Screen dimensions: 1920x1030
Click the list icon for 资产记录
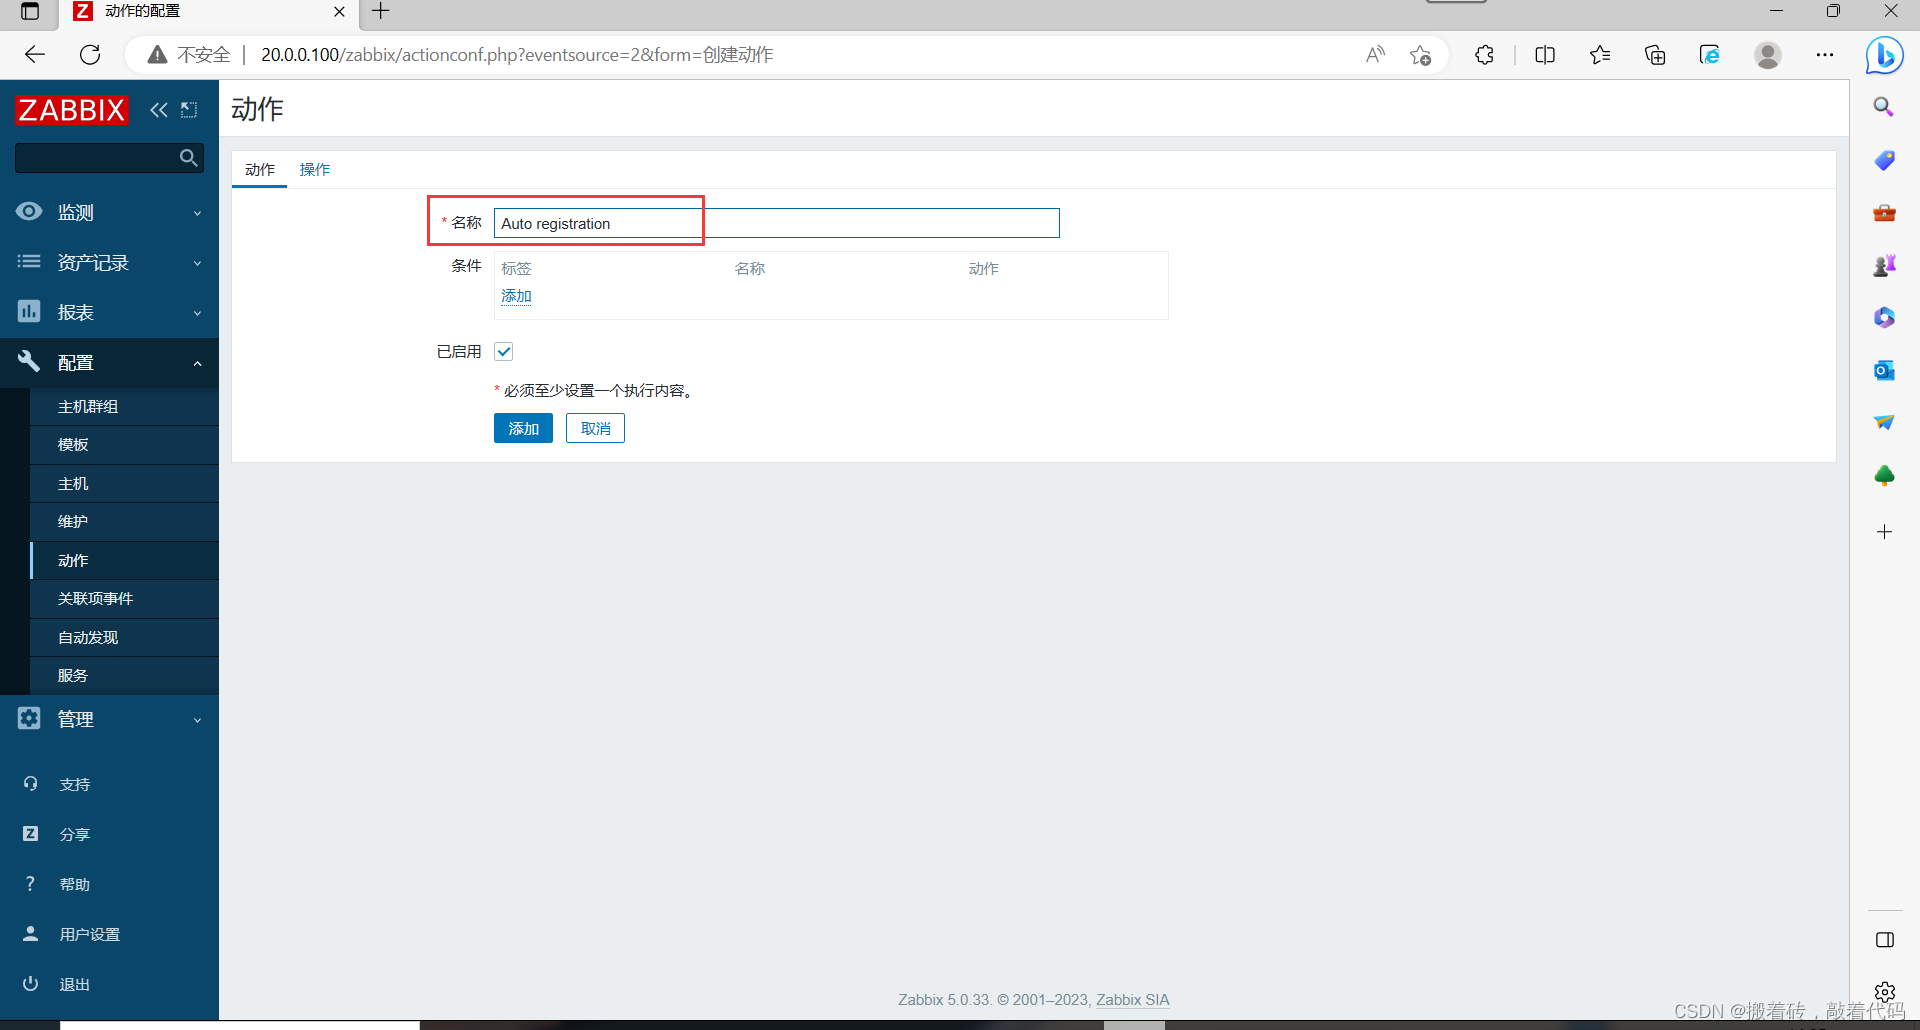[29, 261]
